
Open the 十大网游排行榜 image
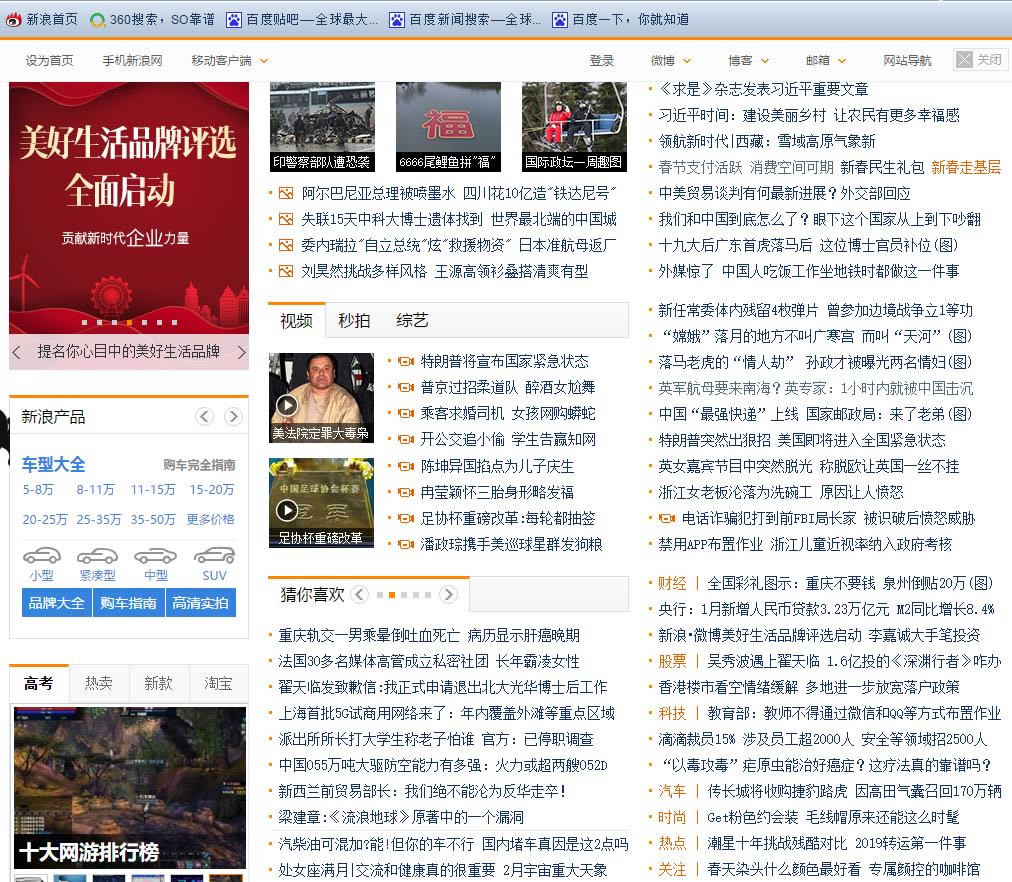tap(130, 787)
